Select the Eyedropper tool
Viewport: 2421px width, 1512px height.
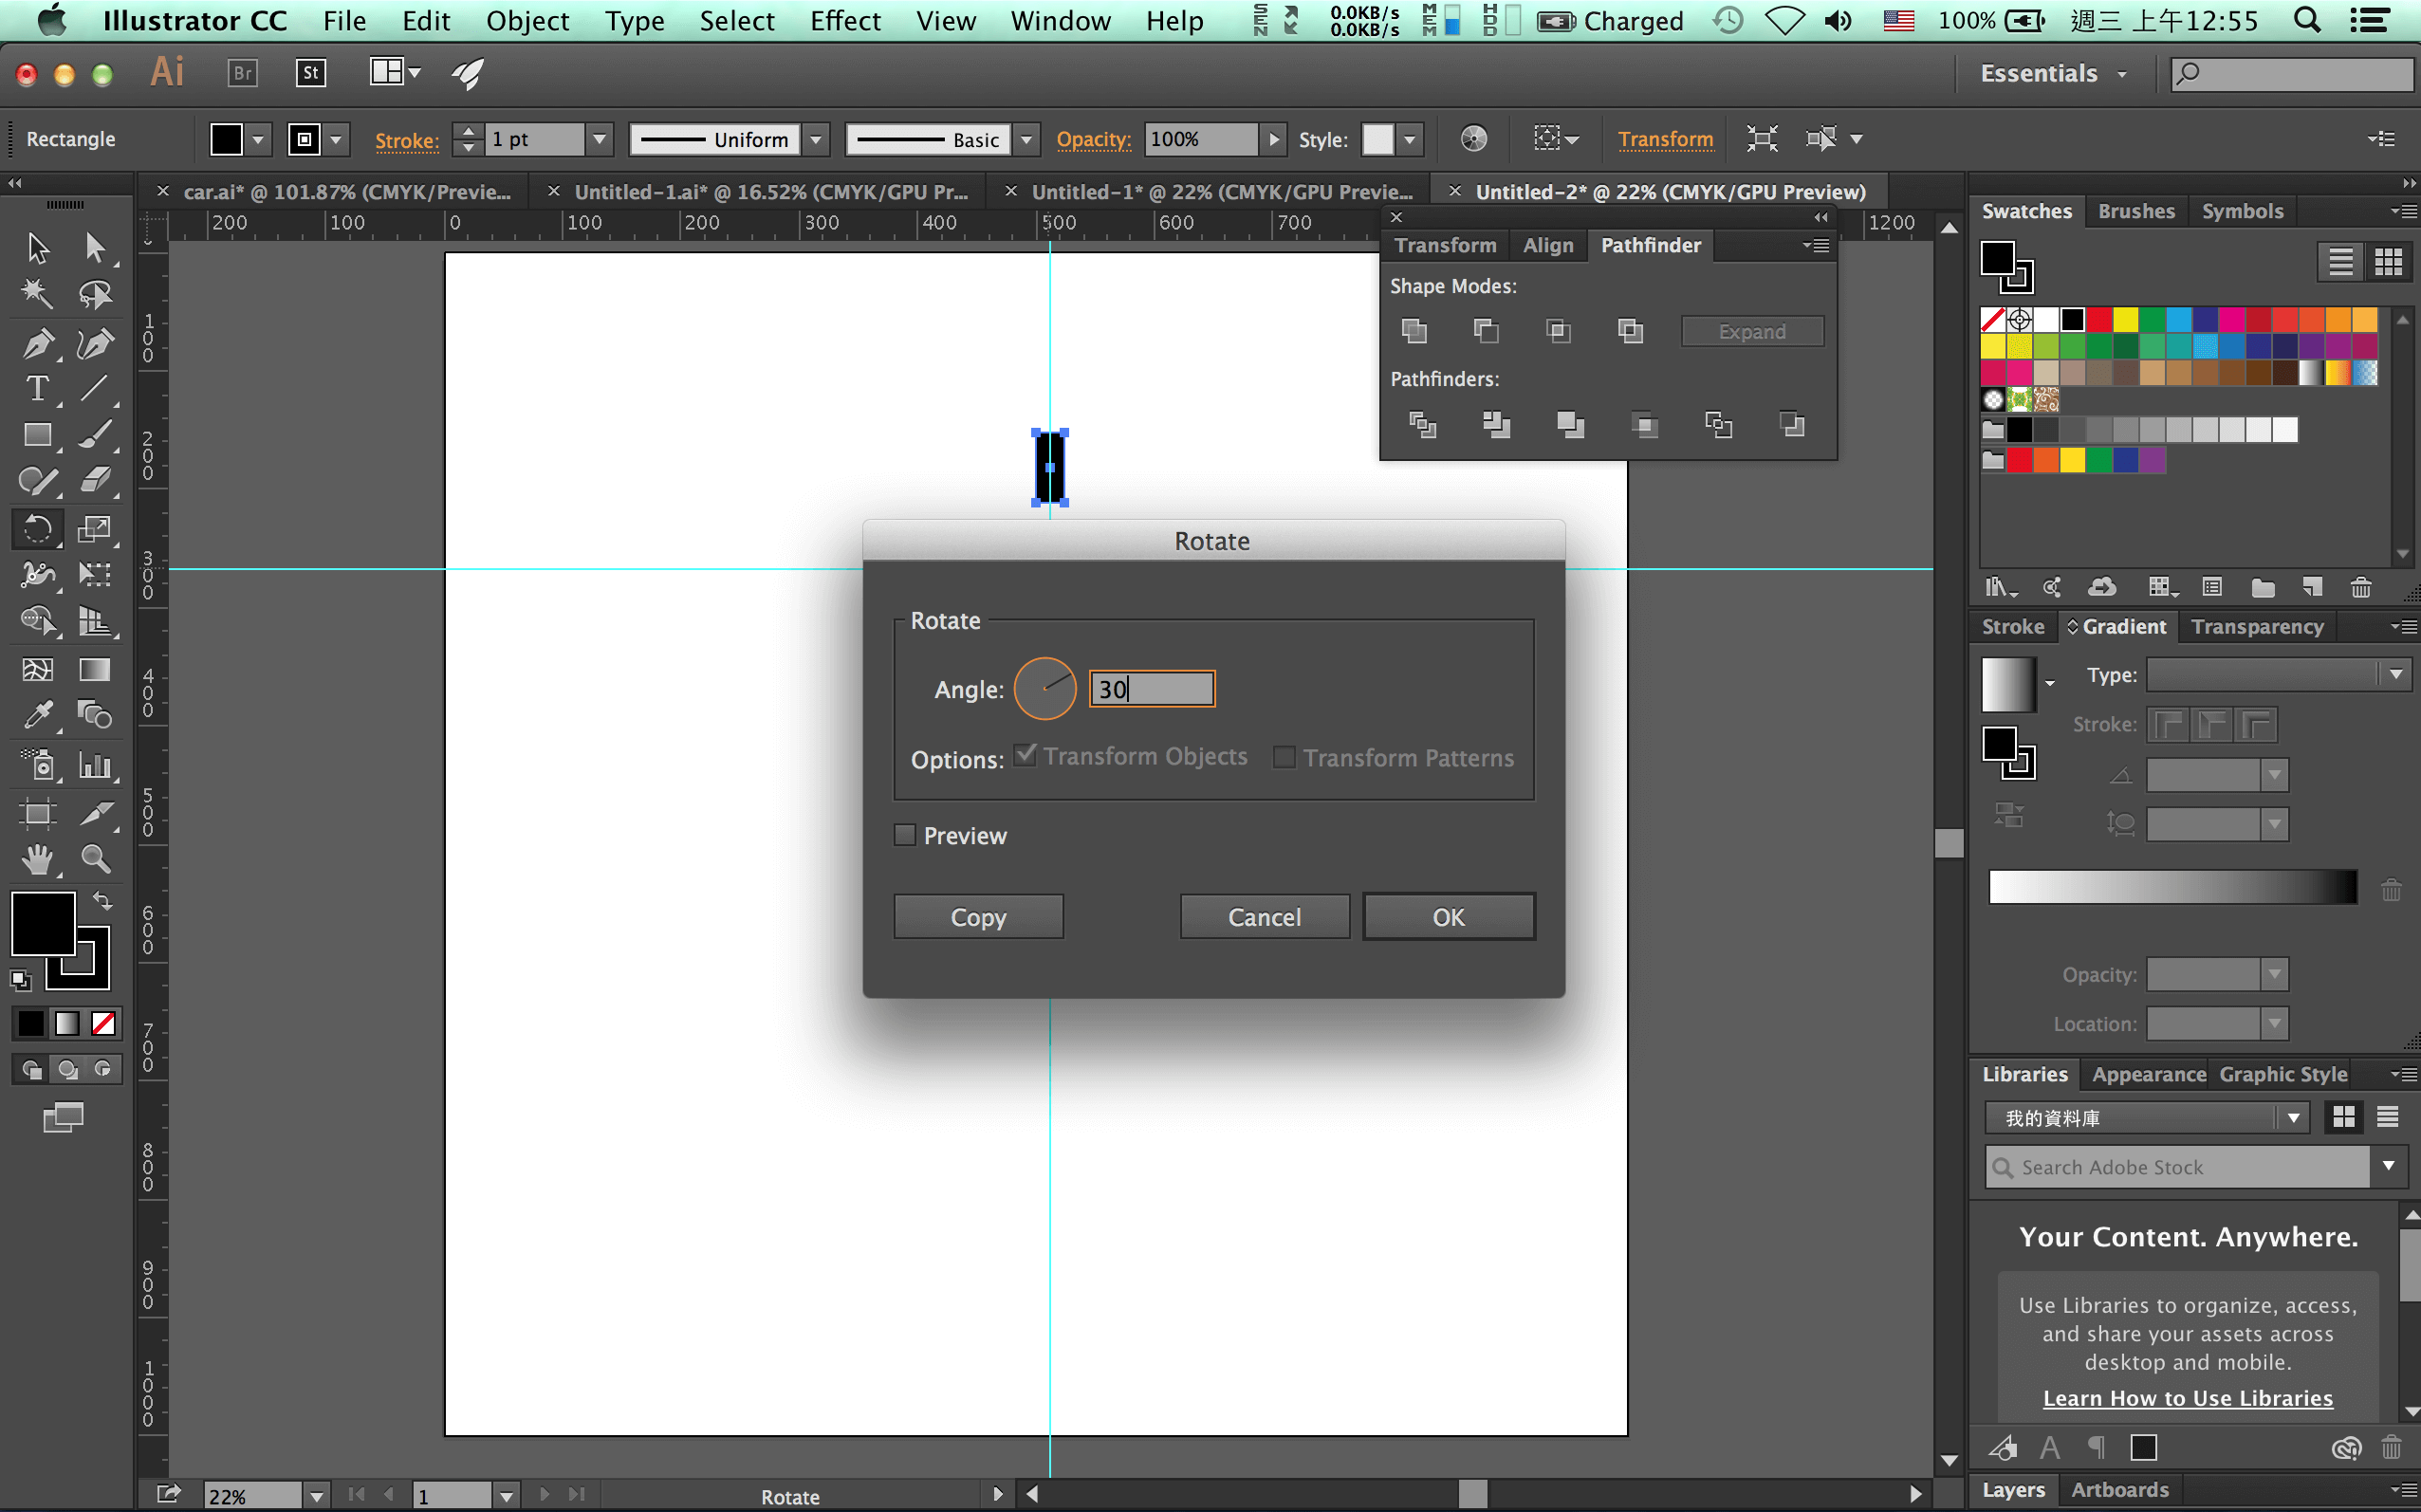coord(38,715)
